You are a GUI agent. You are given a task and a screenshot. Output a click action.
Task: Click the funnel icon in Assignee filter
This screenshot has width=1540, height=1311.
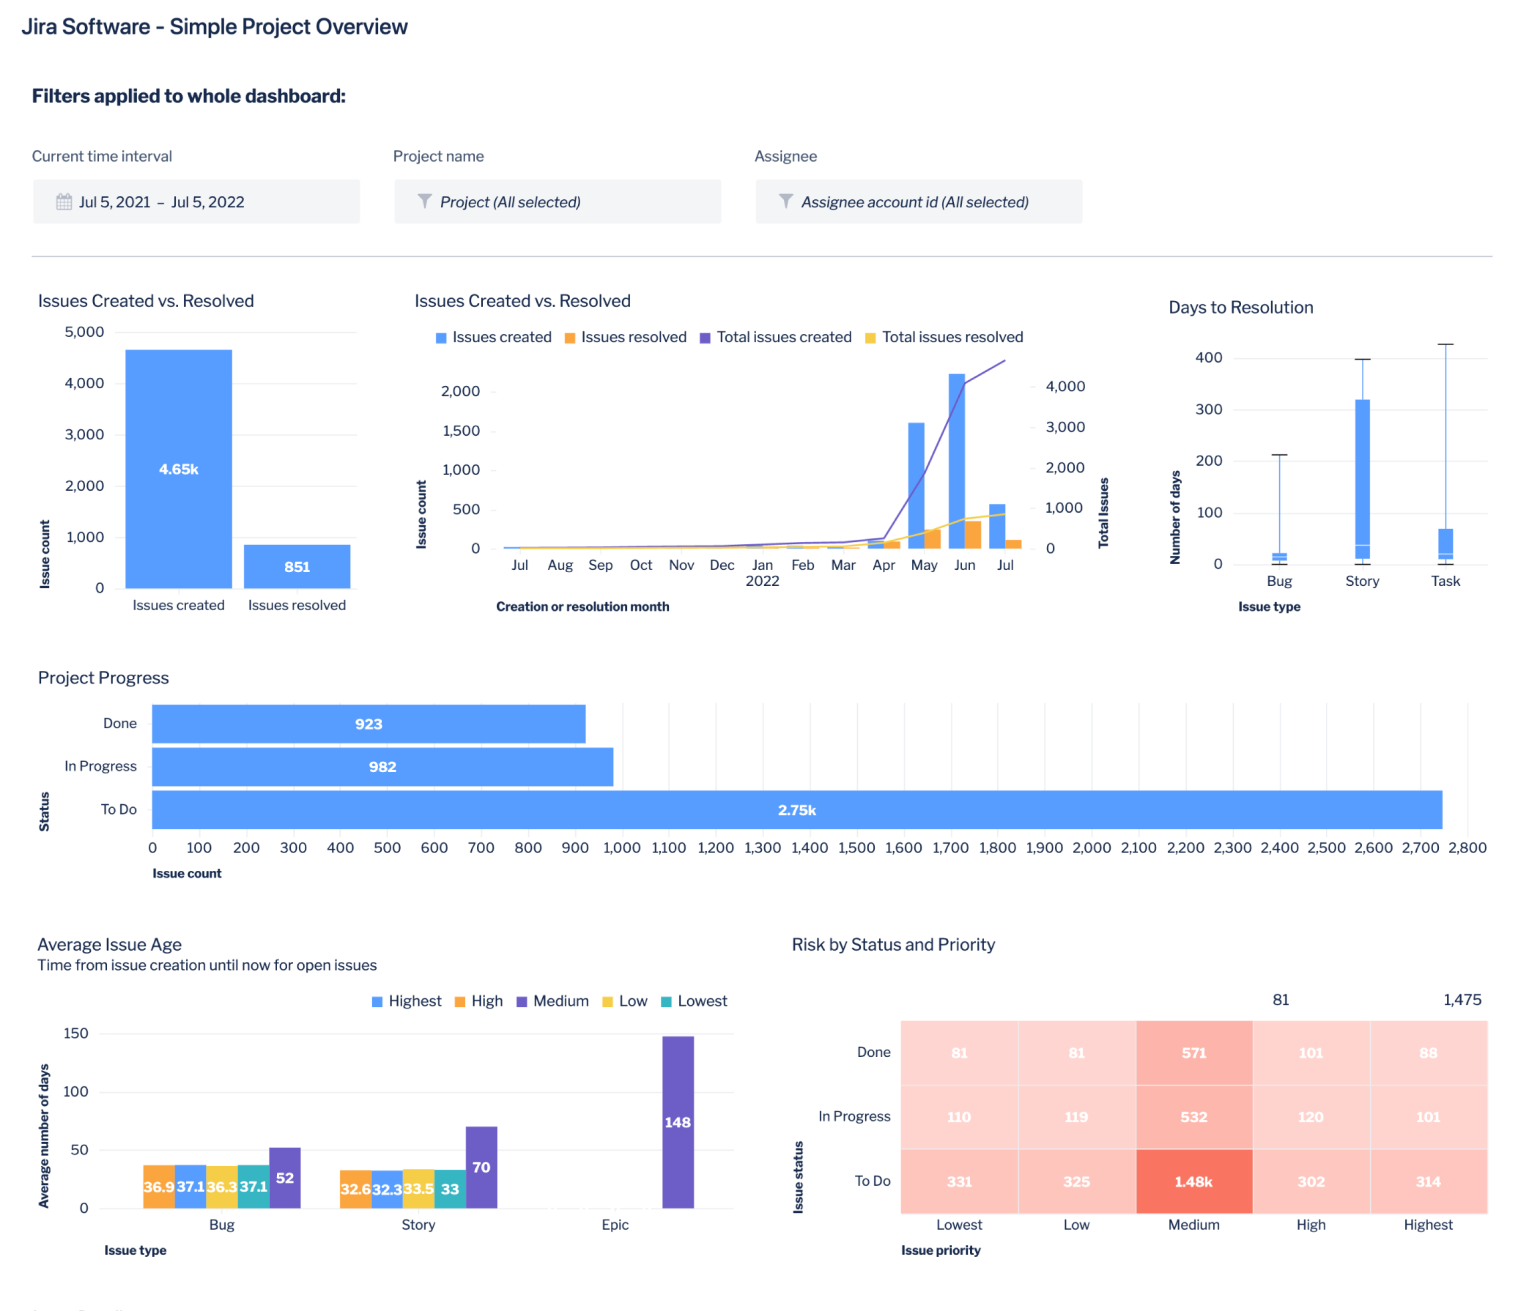[786, 201]
